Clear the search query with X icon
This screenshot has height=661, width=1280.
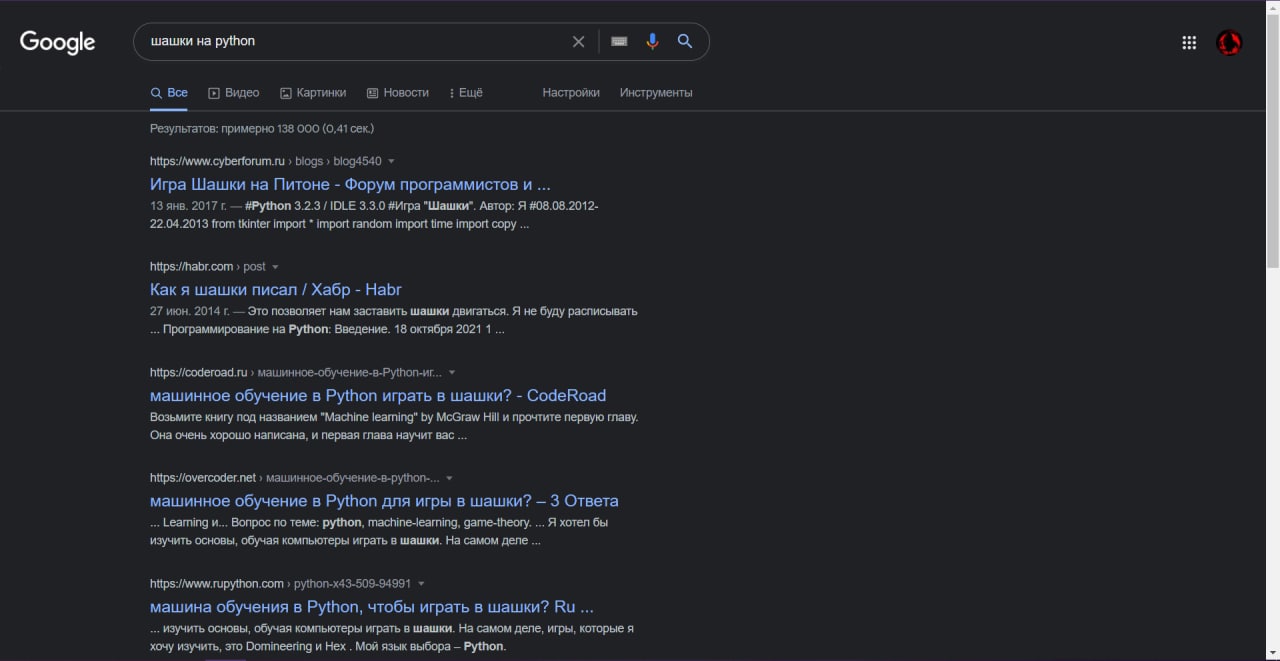[x=578, y=41]
